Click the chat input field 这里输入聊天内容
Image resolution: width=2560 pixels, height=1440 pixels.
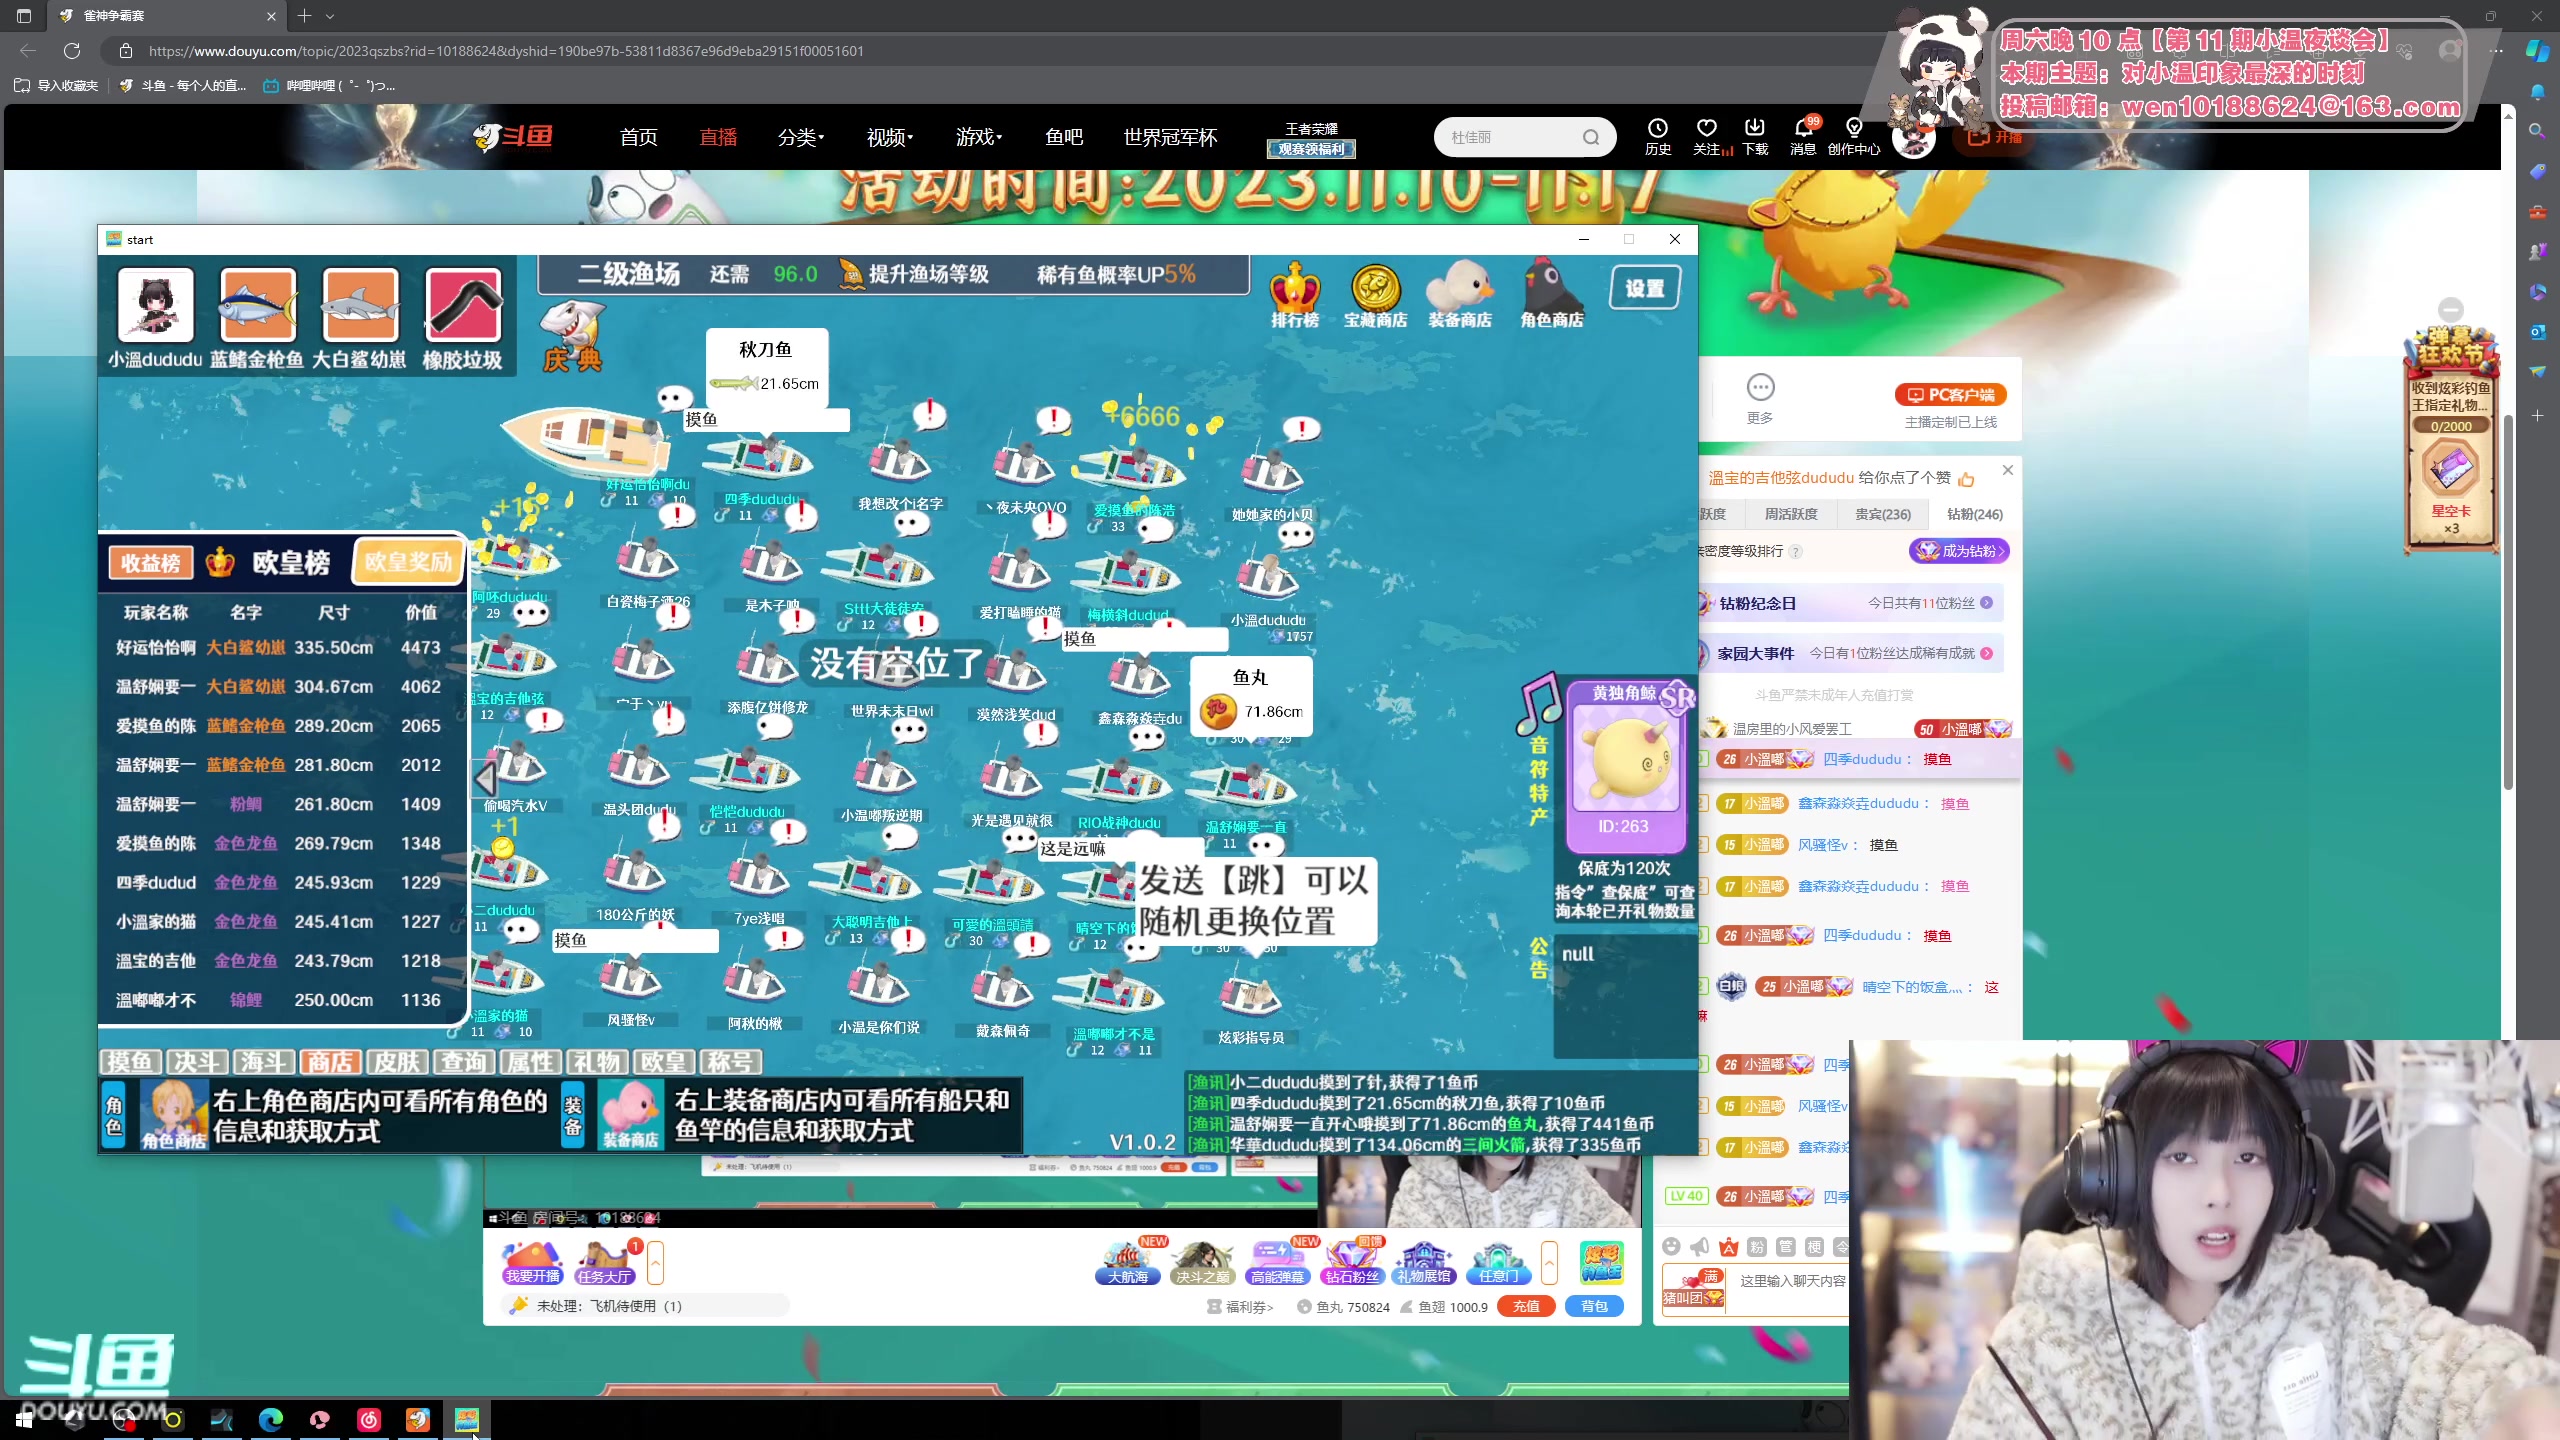point(1792,1281)
